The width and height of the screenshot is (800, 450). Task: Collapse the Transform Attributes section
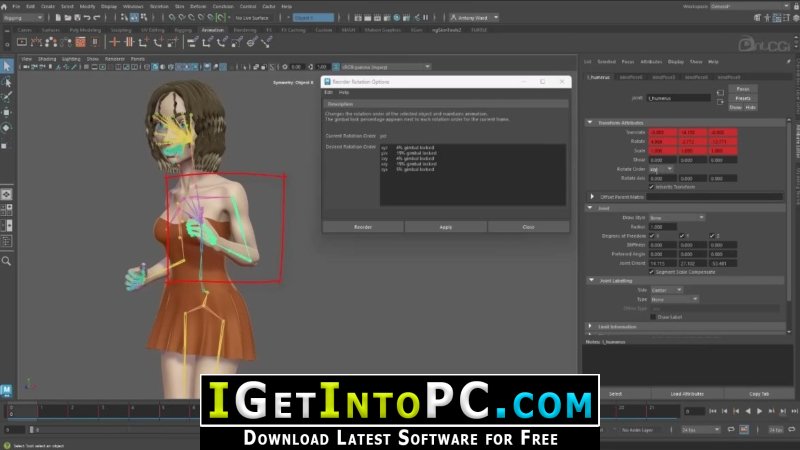(590, 122)
